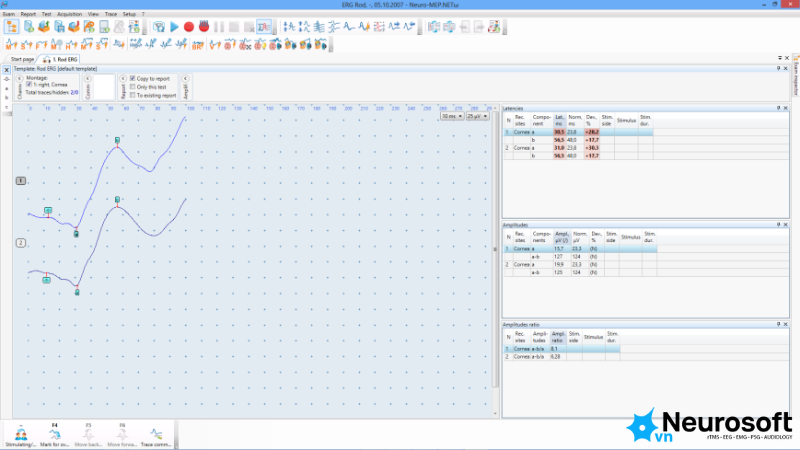The image size is (800, 450).
Task: Collapse the Comments panel chevron
Action: [88, 79]
